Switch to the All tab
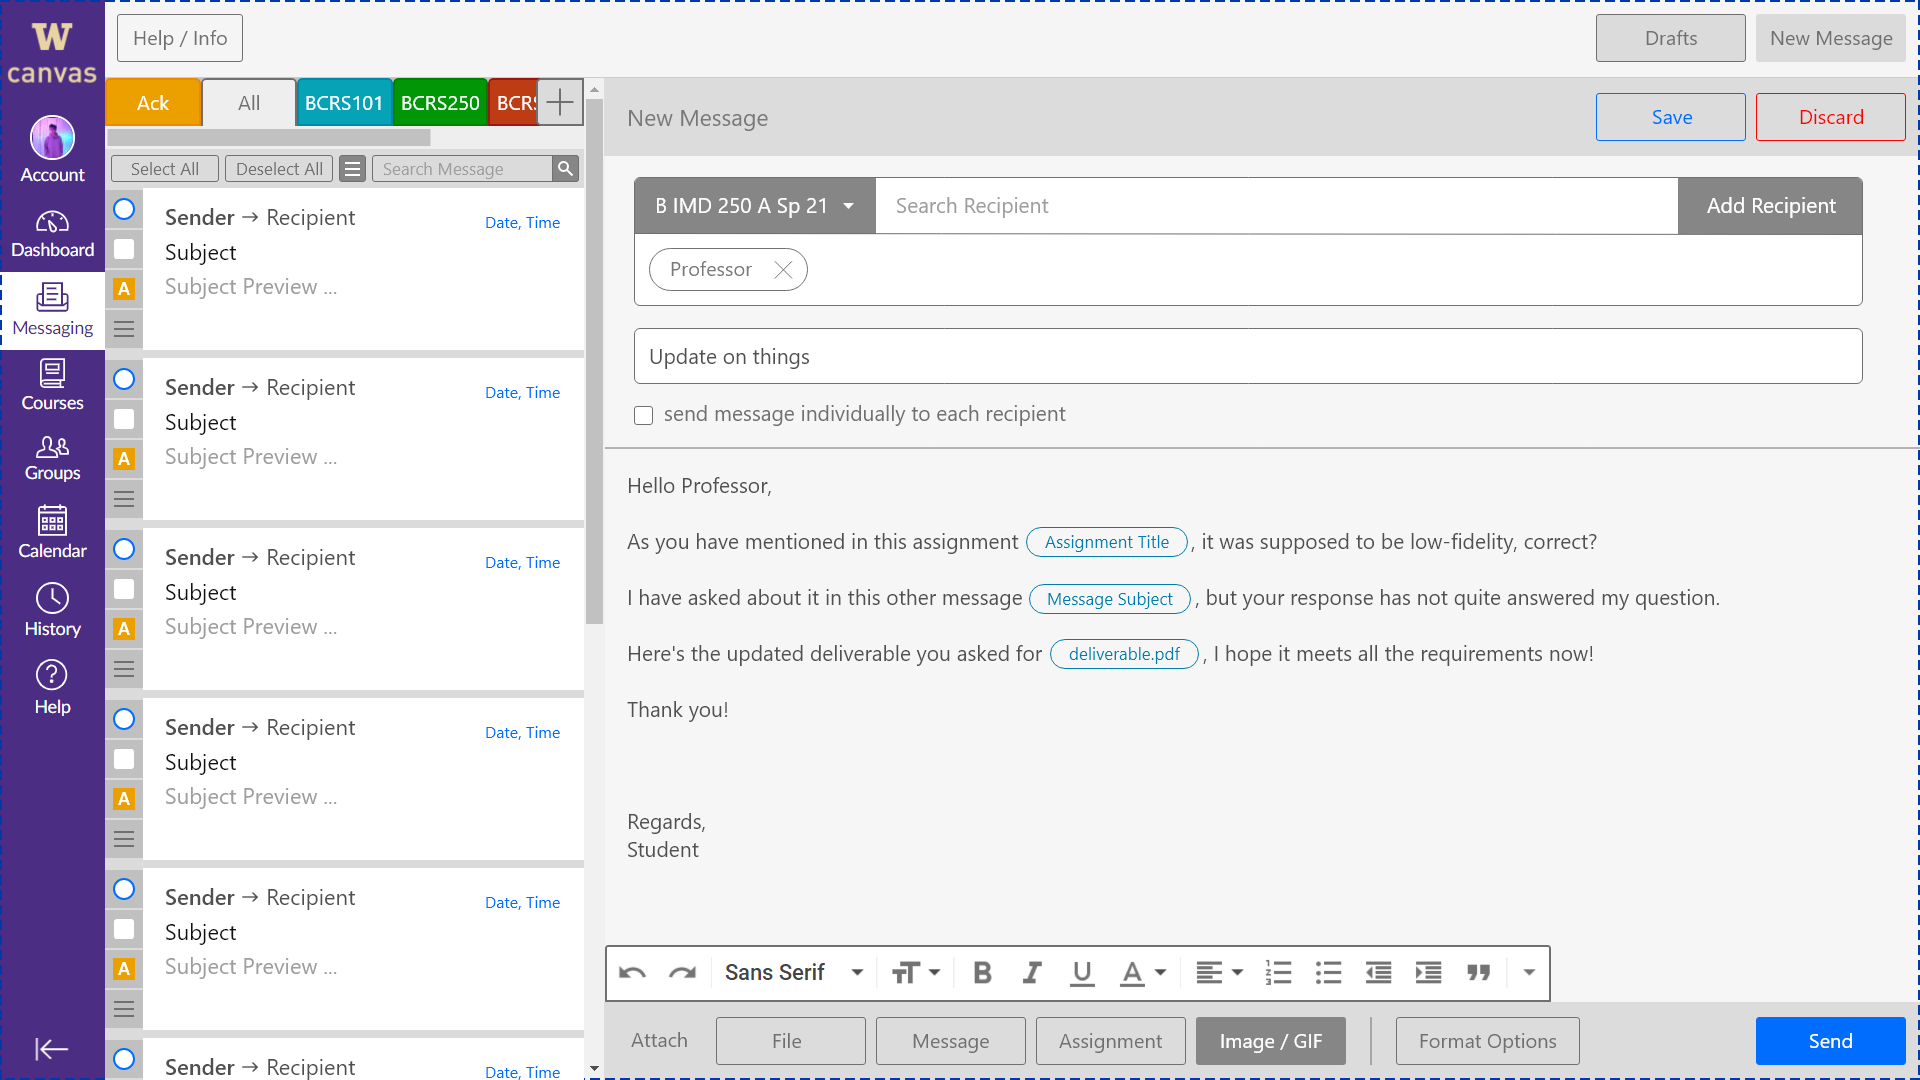 point(249,102)
